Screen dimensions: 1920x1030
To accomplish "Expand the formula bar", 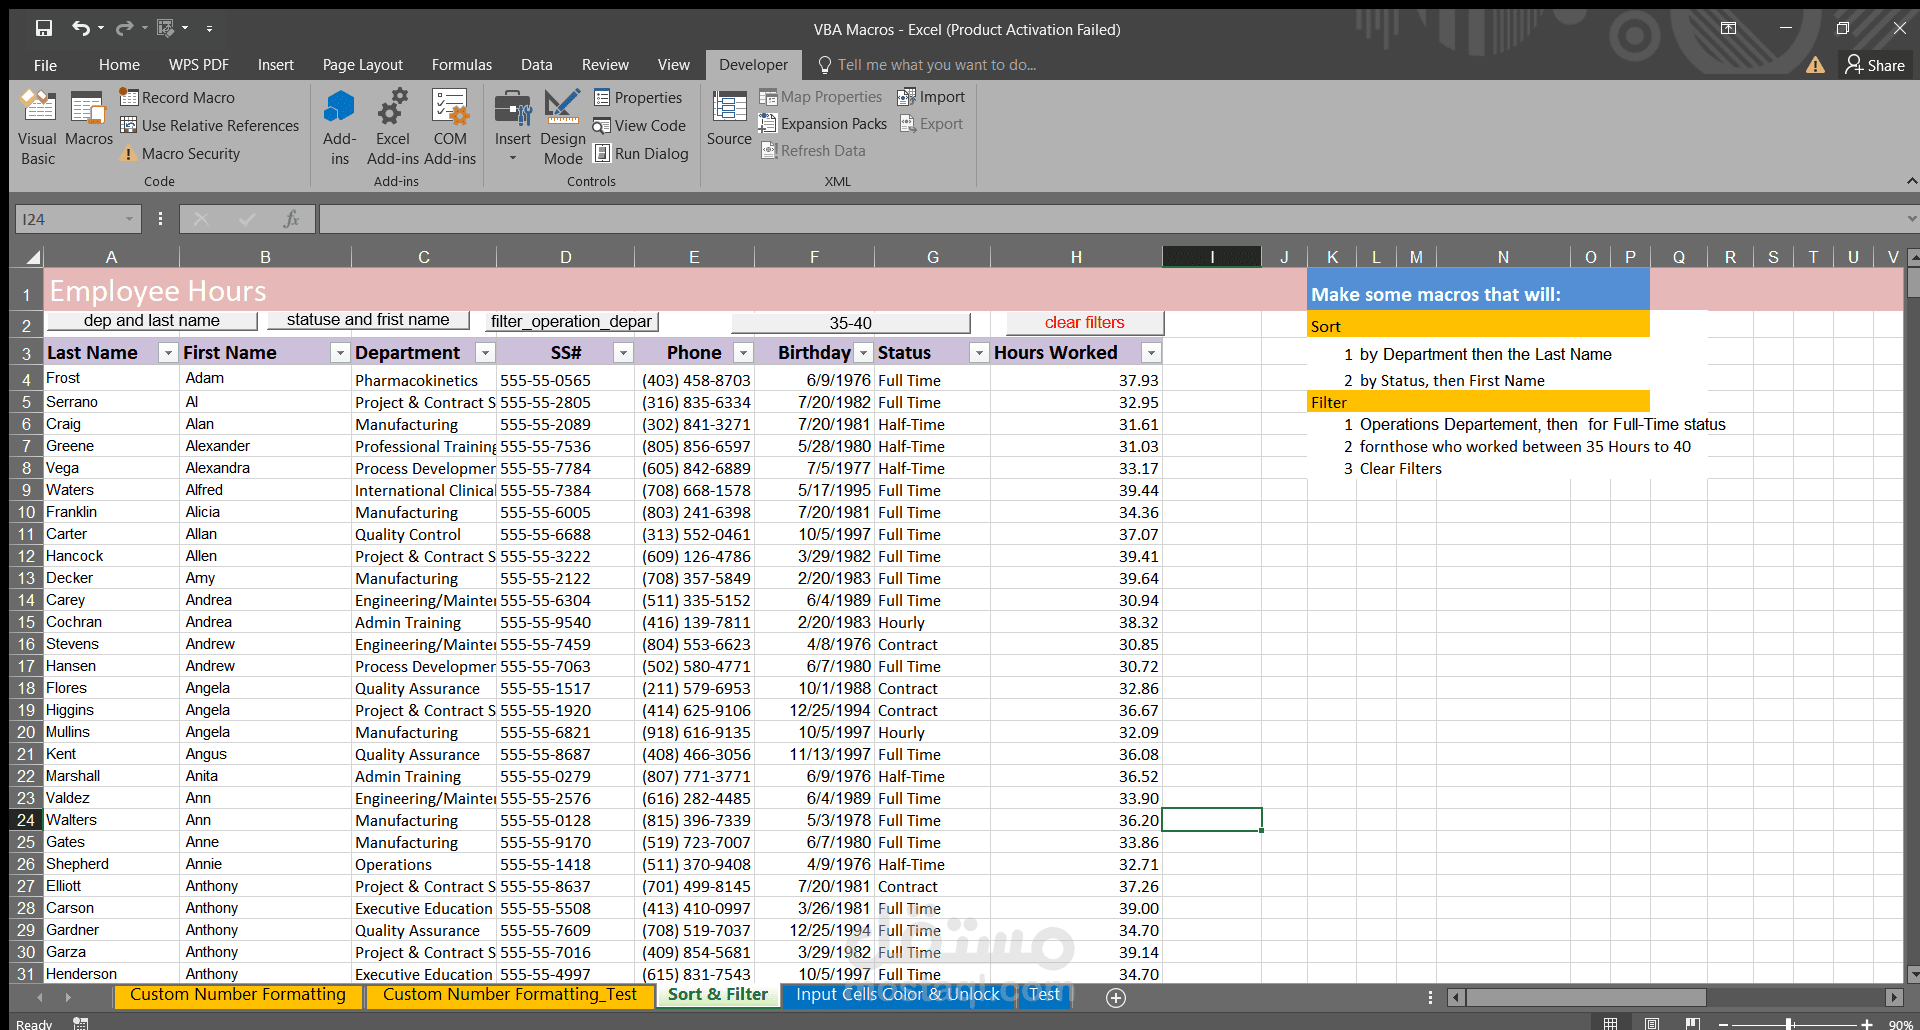I will coord(1911,219).
